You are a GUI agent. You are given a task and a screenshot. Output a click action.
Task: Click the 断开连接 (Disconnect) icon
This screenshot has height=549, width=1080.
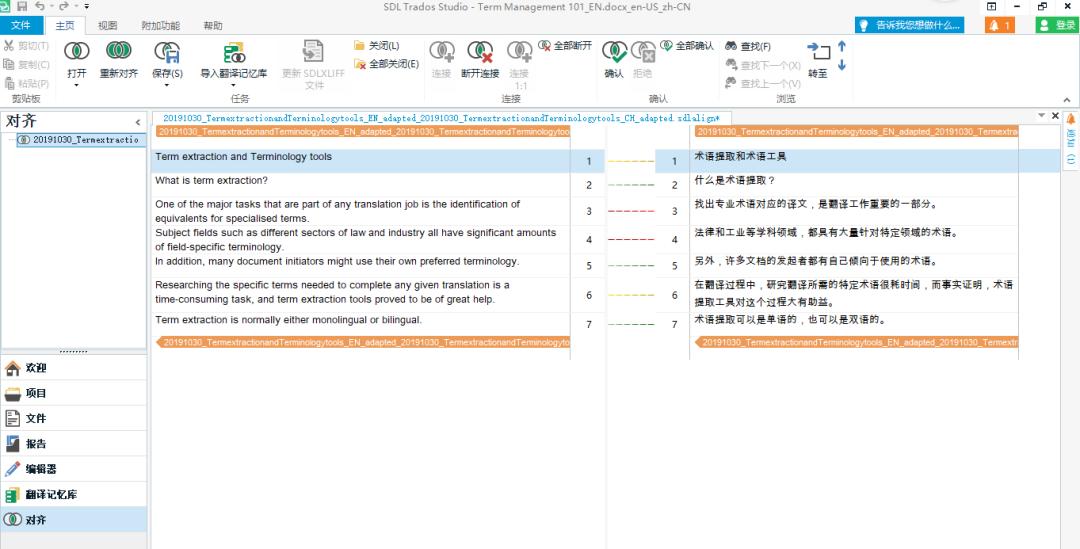480,52
